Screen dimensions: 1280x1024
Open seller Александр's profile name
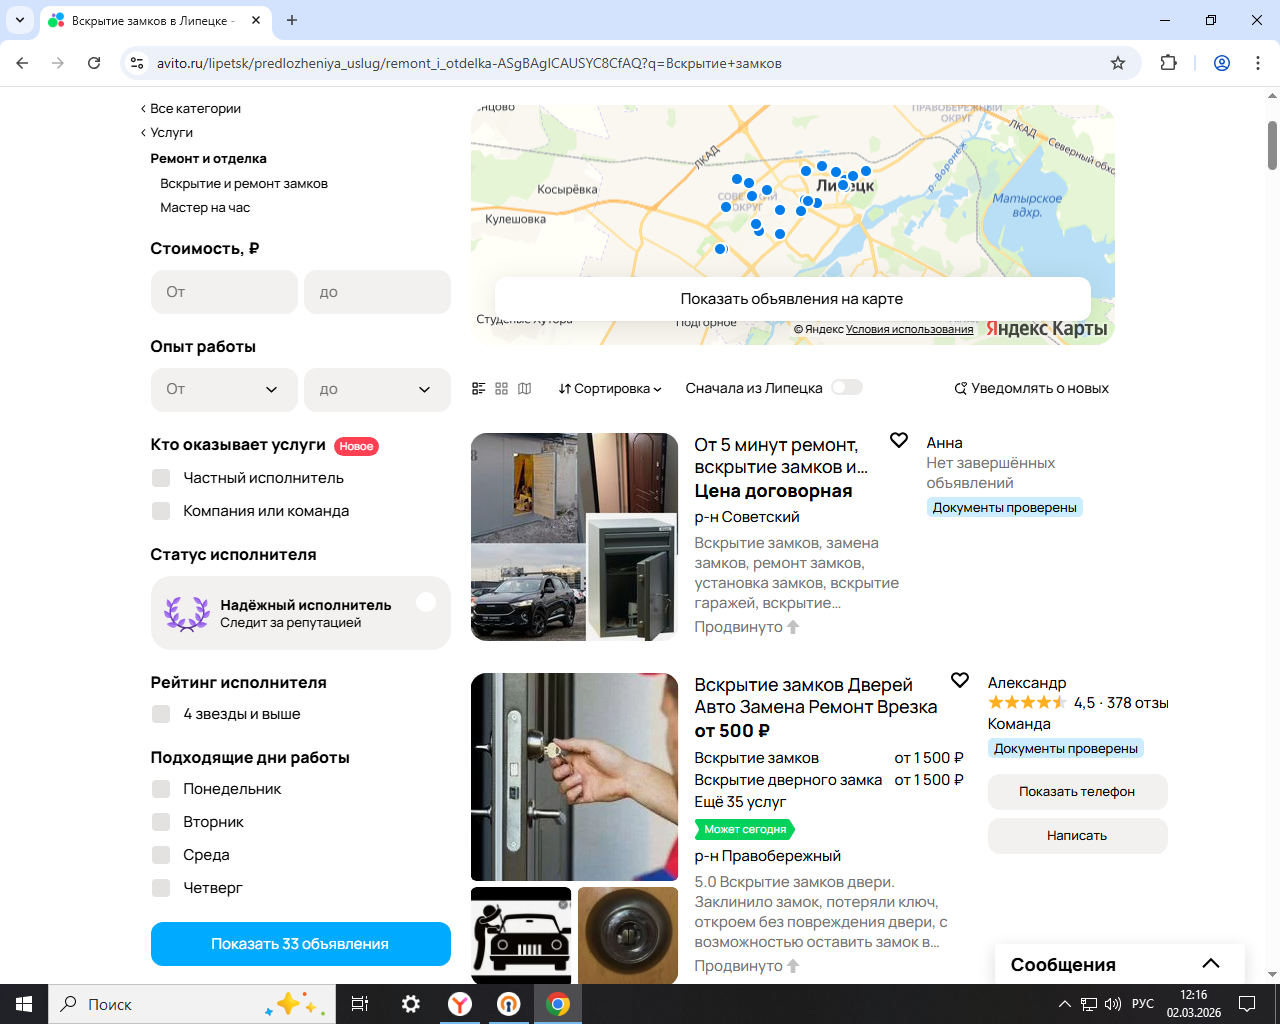tap(1027, 683)
